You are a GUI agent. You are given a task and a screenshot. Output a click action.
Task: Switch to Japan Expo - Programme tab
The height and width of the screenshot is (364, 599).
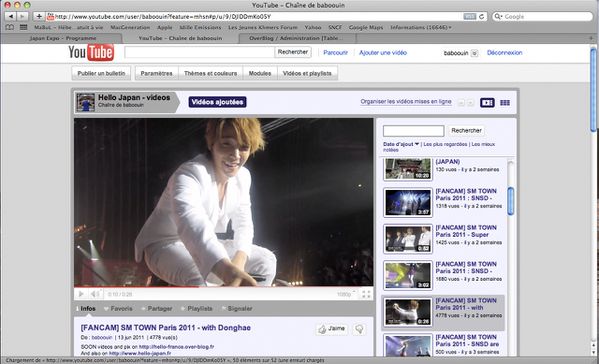tap(63, 38)
